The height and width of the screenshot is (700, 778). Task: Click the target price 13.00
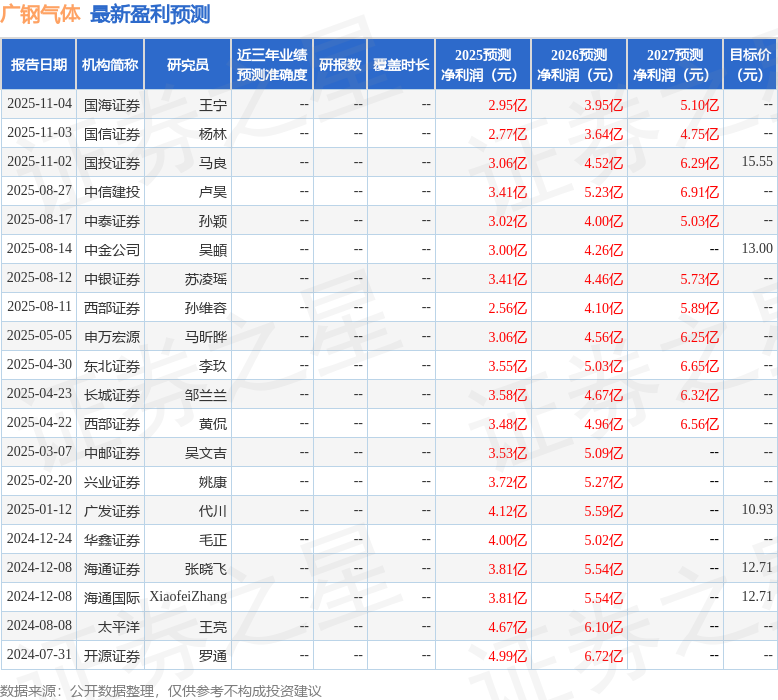coord(757,249)
